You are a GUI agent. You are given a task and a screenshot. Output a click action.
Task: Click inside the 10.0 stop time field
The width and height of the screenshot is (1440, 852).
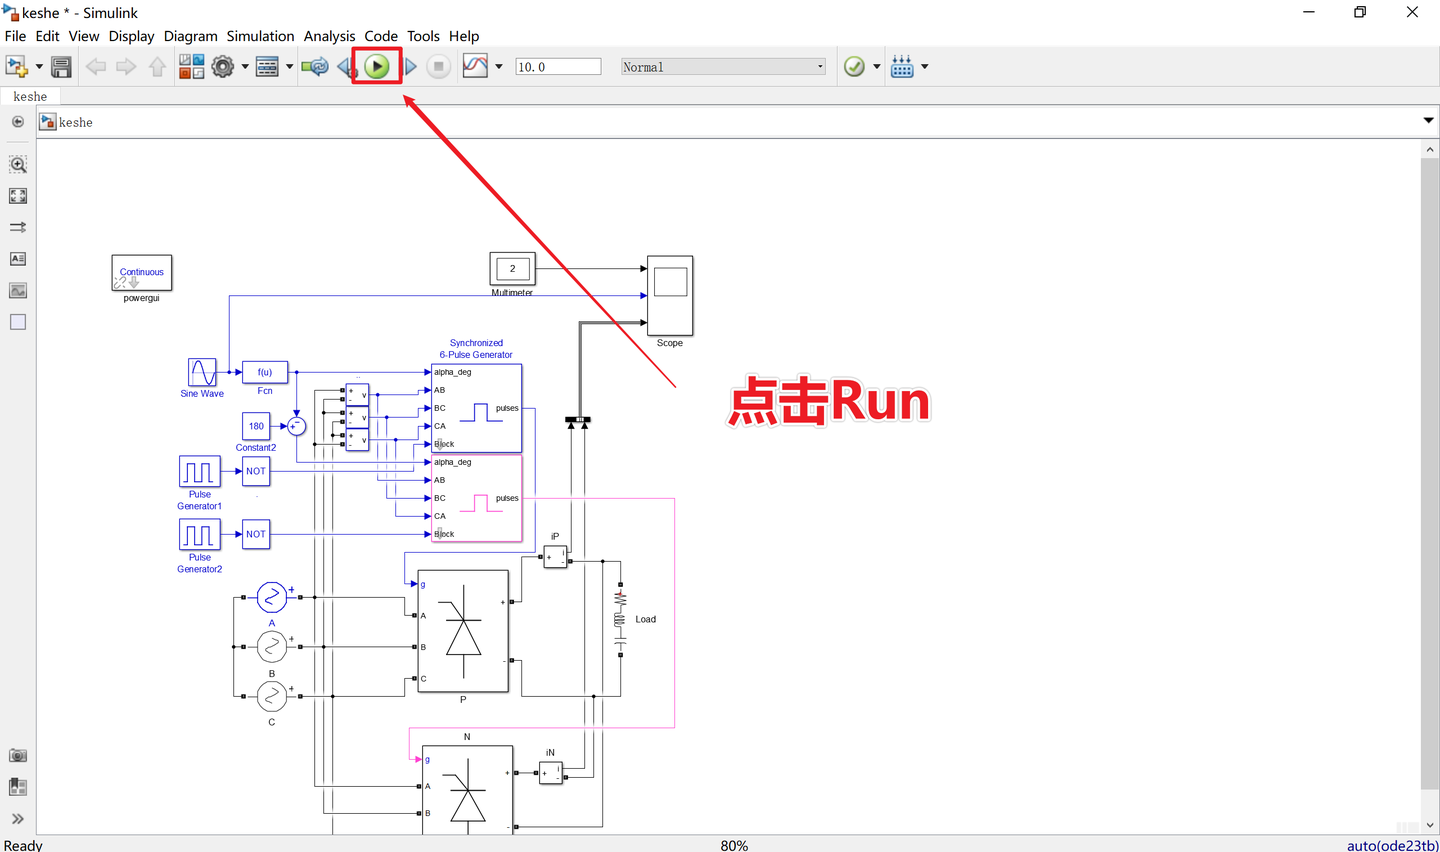coord(557,66)
